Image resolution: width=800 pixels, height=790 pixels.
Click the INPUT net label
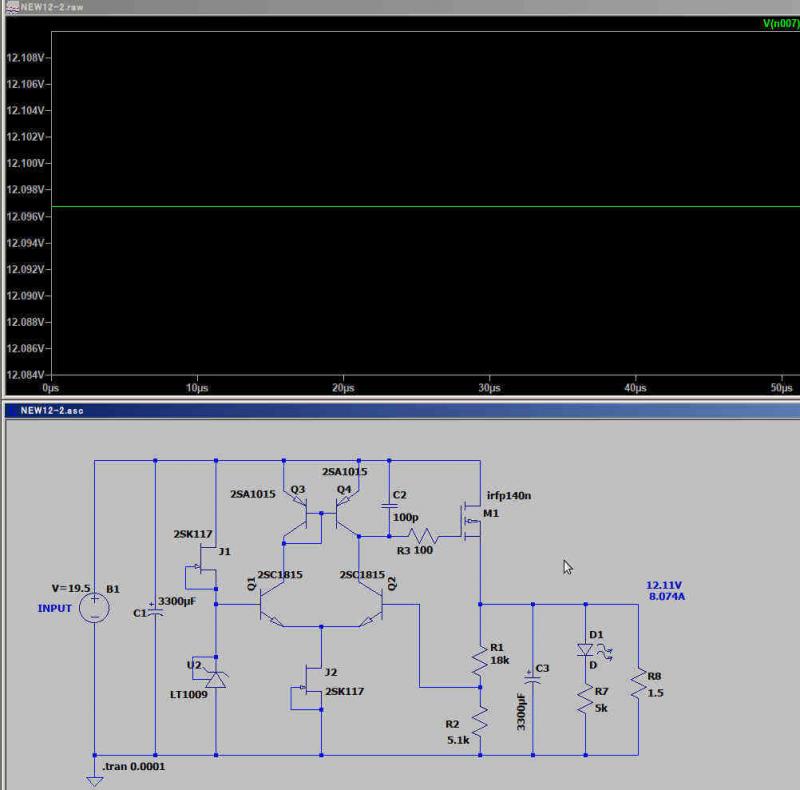click(55, 608)
